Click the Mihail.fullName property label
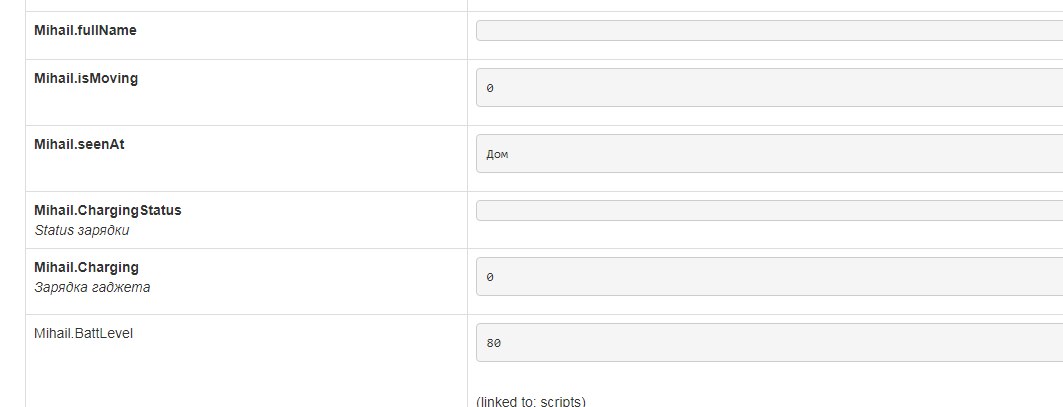This screenshot has height=407, width=1063. coord(85,31)
